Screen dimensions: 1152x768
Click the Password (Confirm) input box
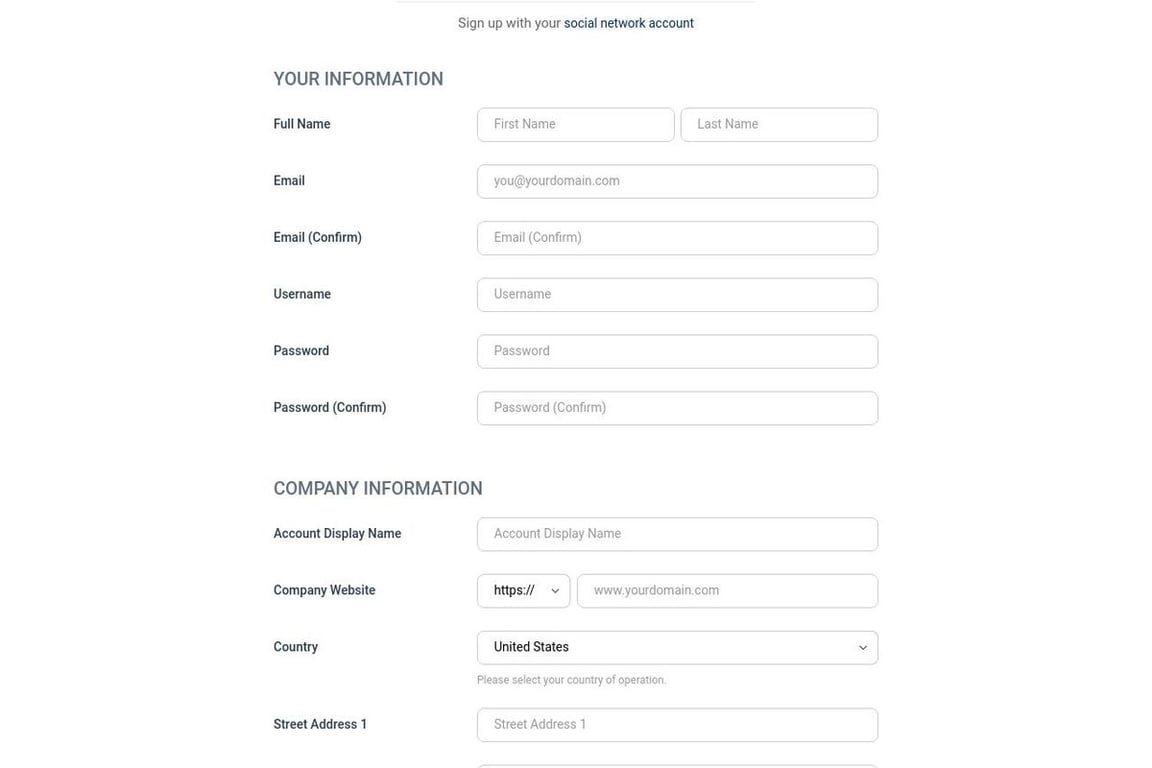(x=677, y=408)
